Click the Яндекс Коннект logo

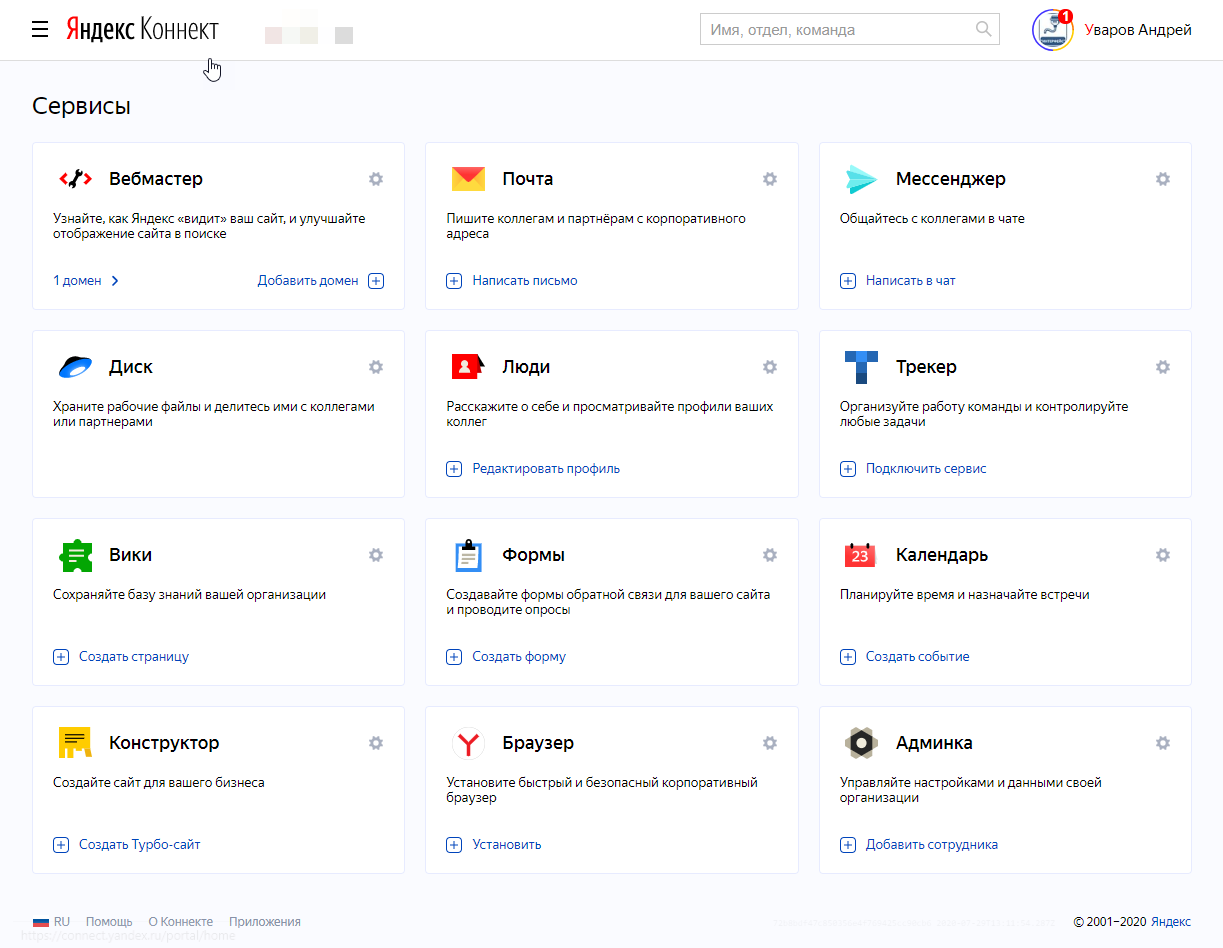coord(142,29)
